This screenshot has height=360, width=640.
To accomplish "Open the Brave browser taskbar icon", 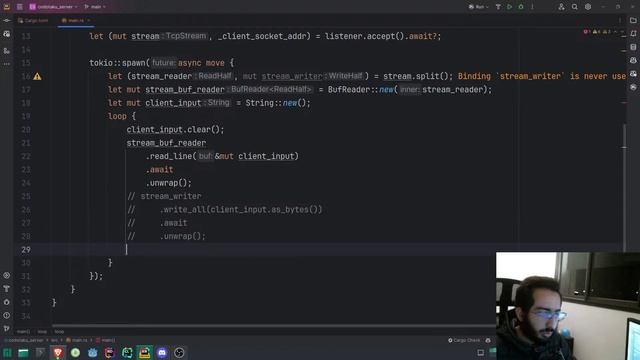I will pos(58,353).
